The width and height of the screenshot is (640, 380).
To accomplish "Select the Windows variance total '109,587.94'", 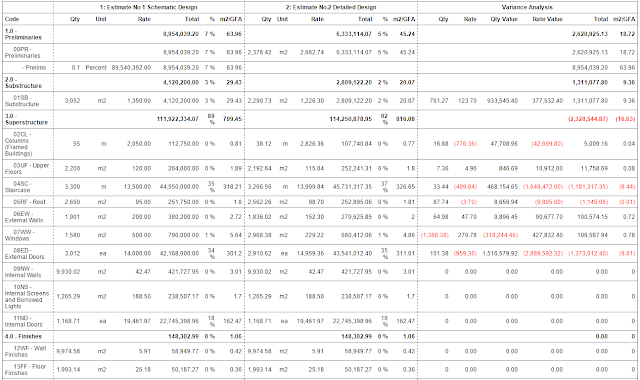I will pyautogui.click(x=593, y=236).
